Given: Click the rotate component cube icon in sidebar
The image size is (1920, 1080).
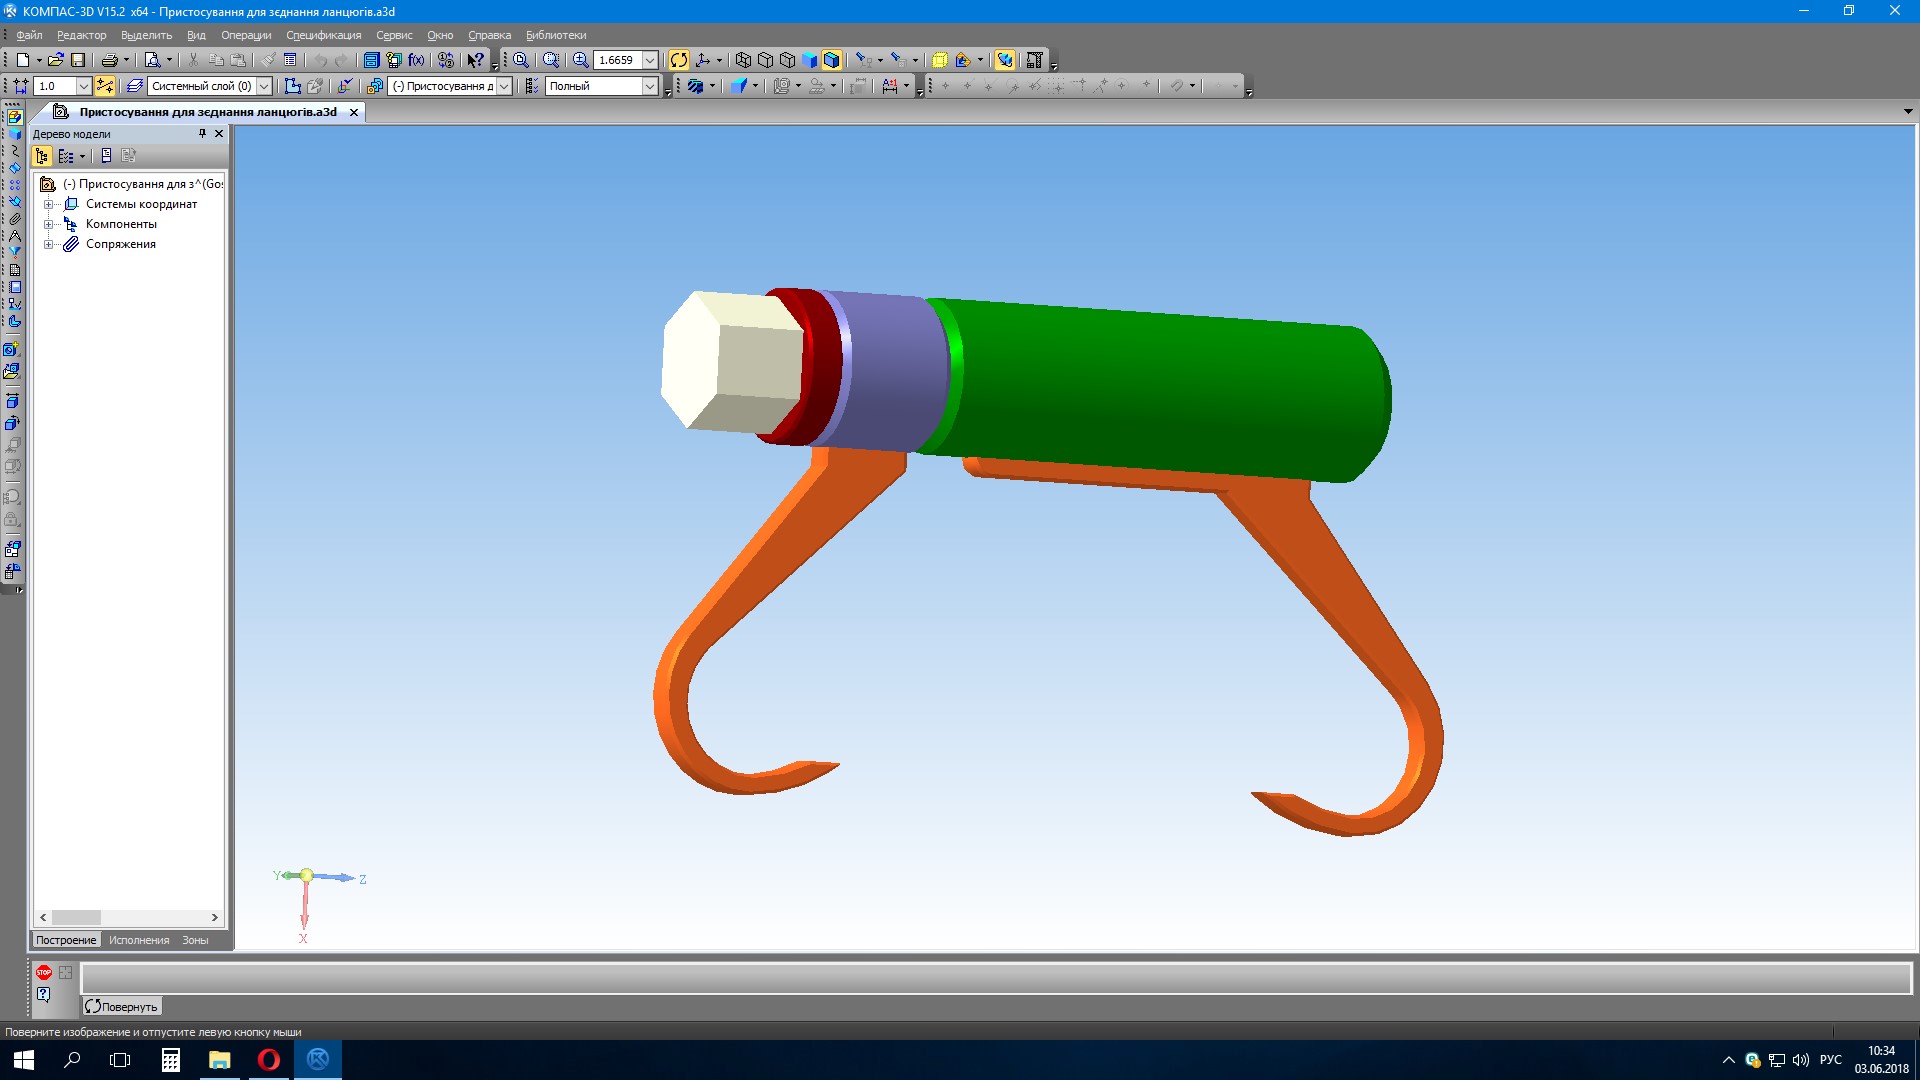Looking at the screenshot, I should click(12, 423).
